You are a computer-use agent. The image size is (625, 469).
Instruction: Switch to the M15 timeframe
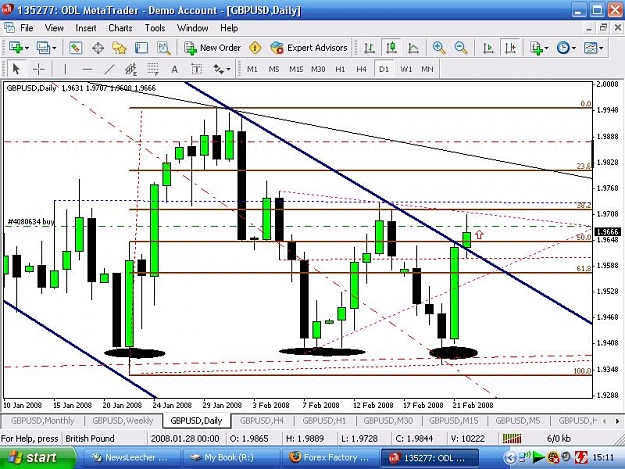[296, 69]
